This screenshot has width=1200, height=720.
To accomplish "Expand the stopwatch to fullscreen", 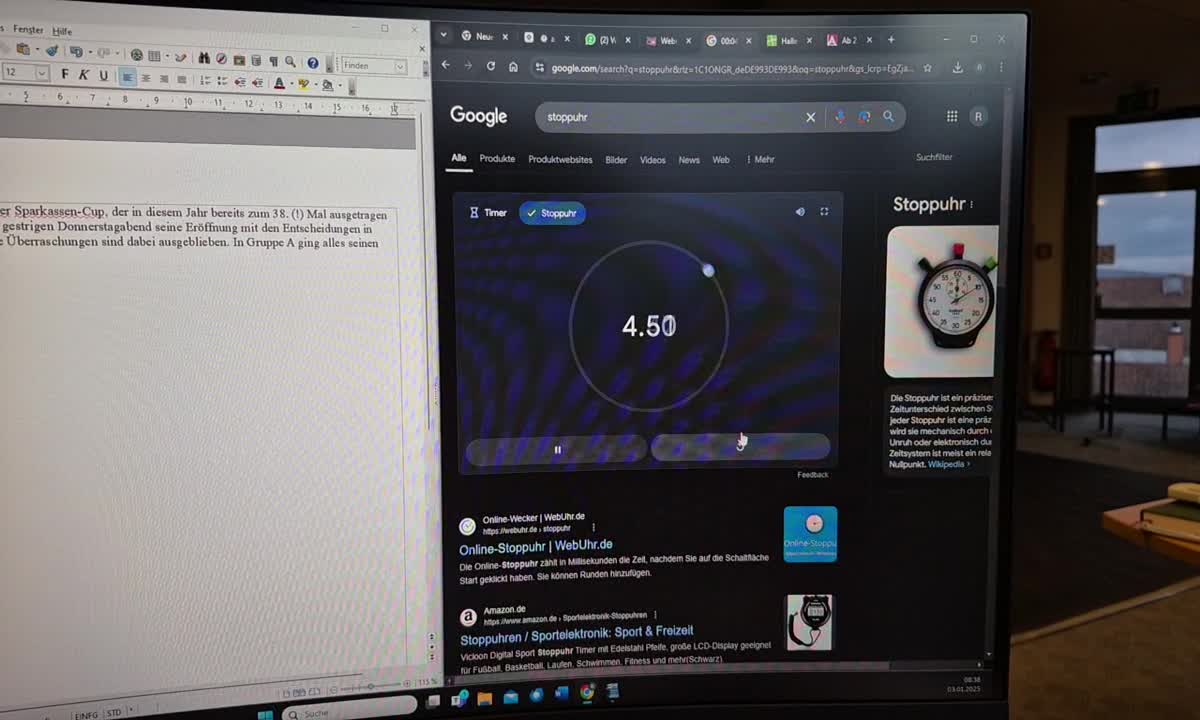I will pos(824,212).
